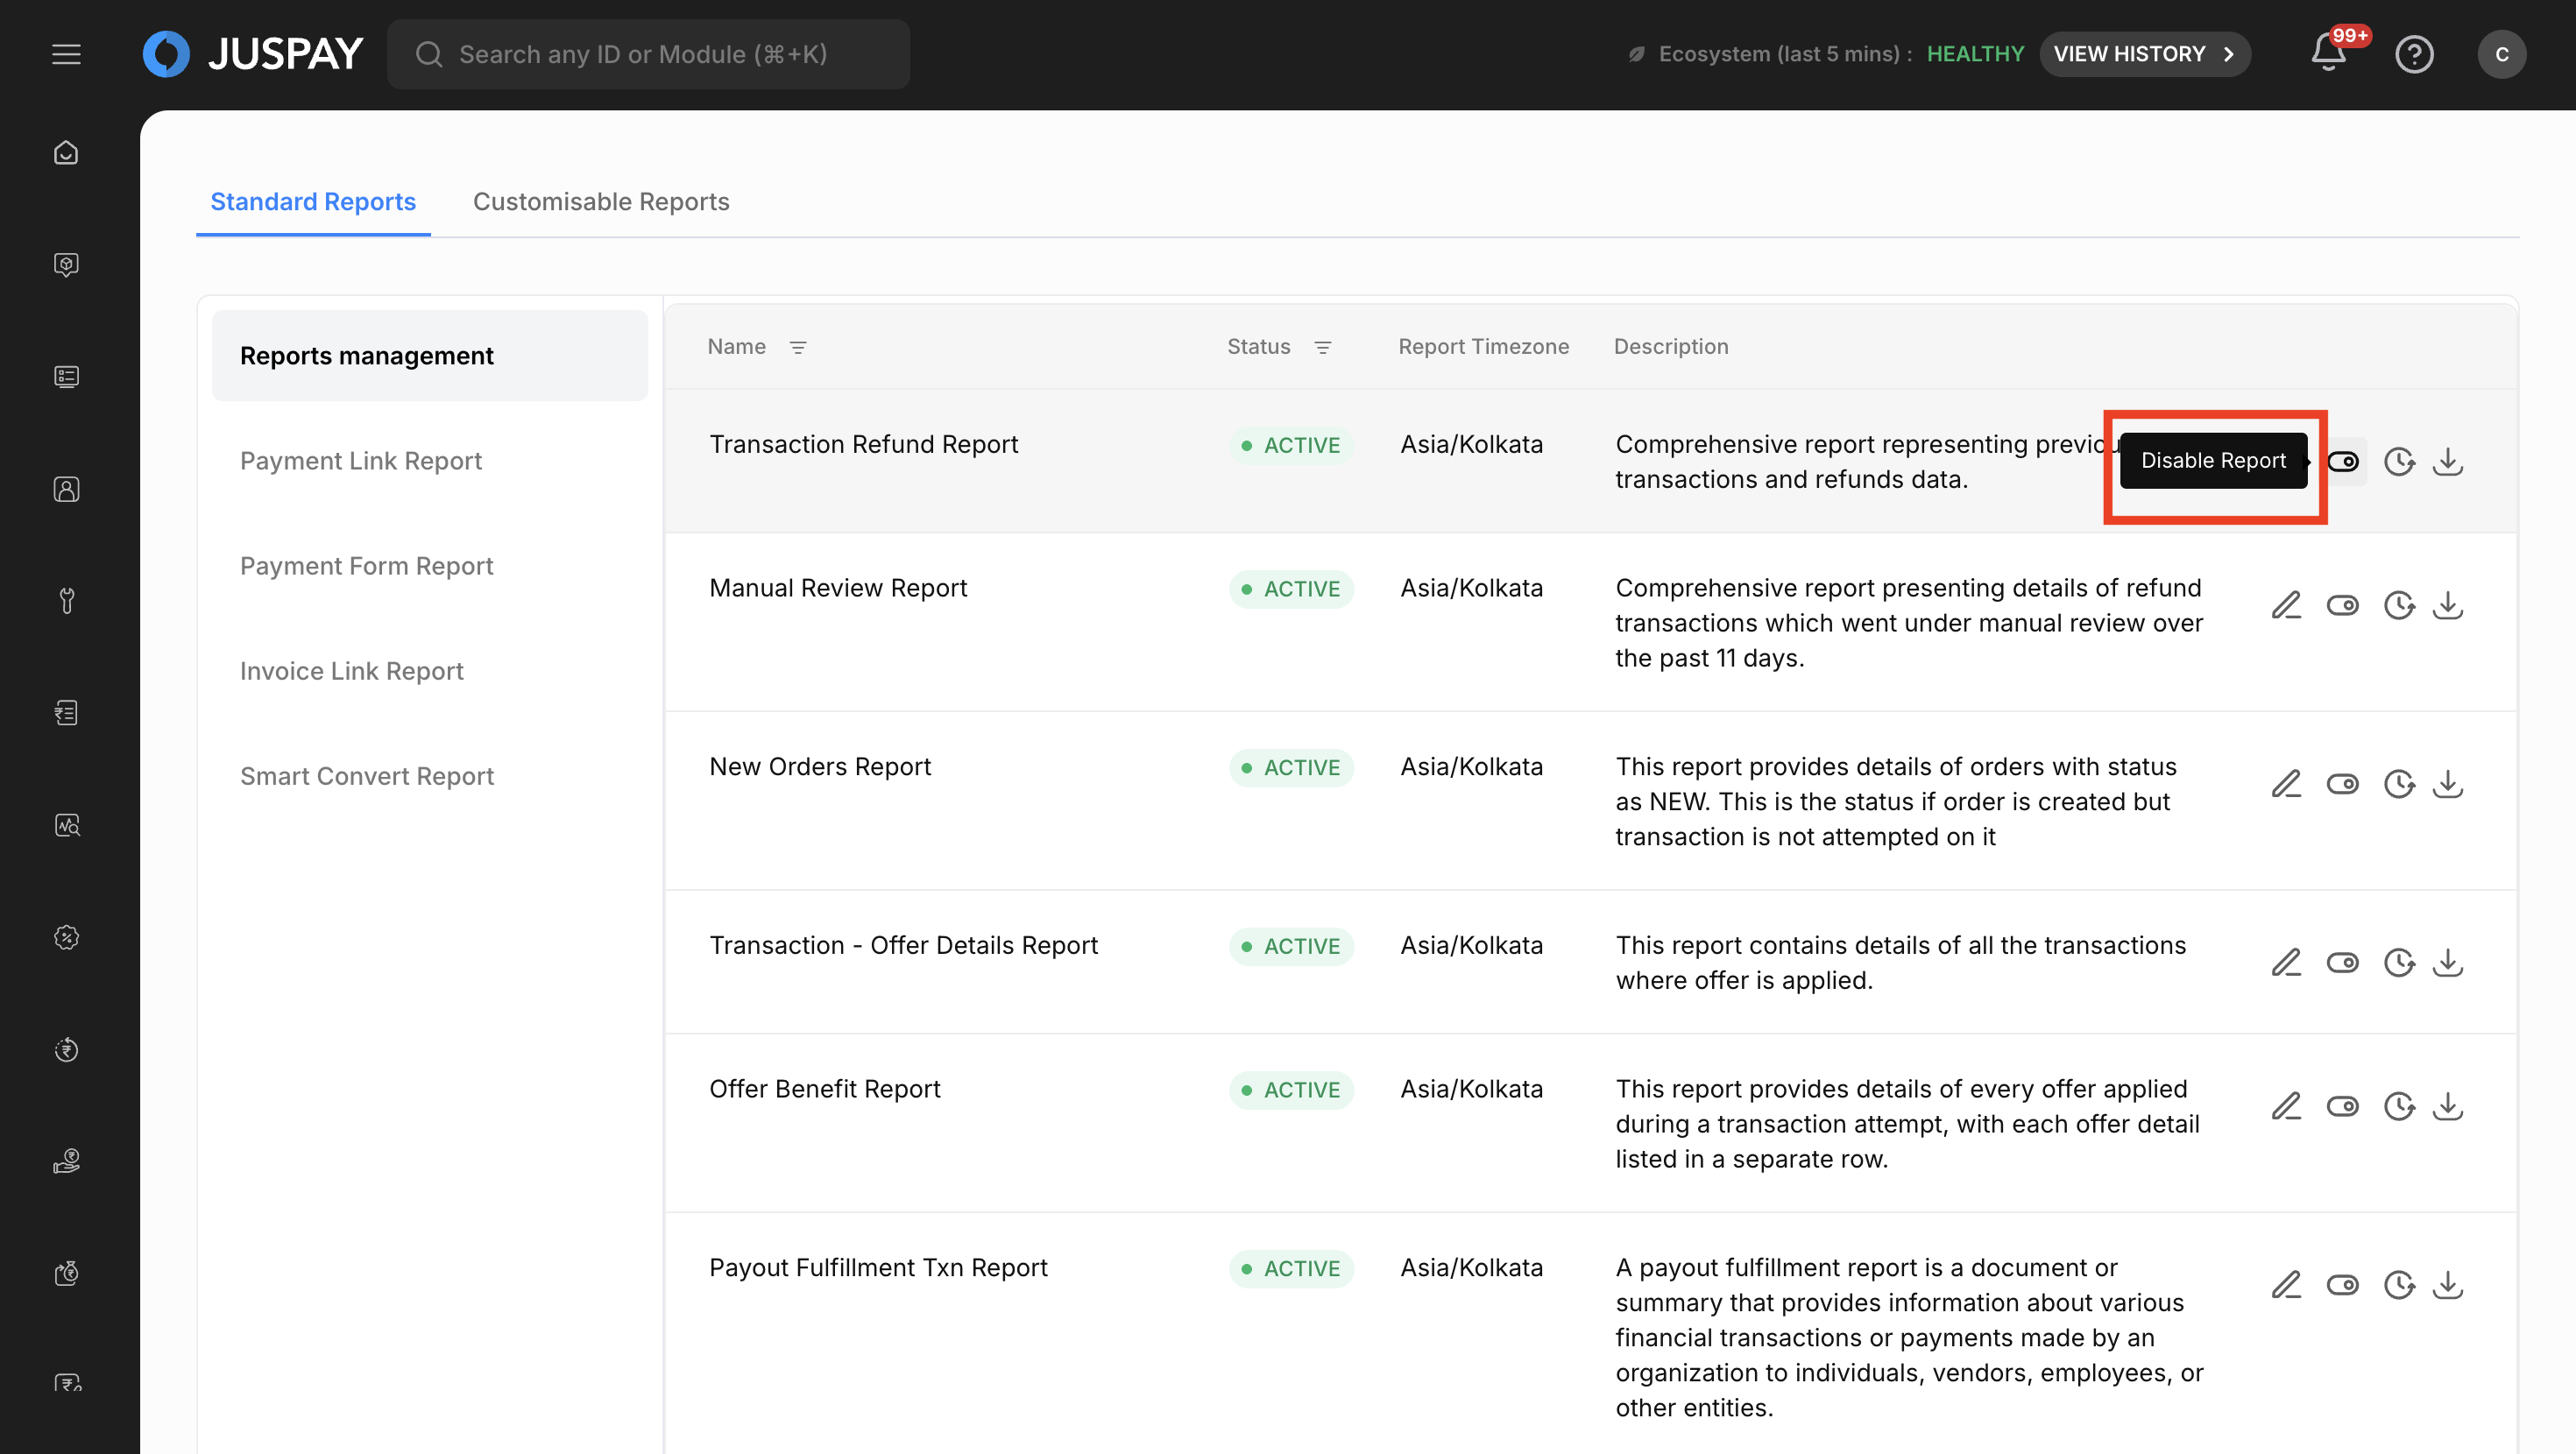2576x1454 pixels.
Task: Open the Status column filter
Action: tap(1322, 347)
